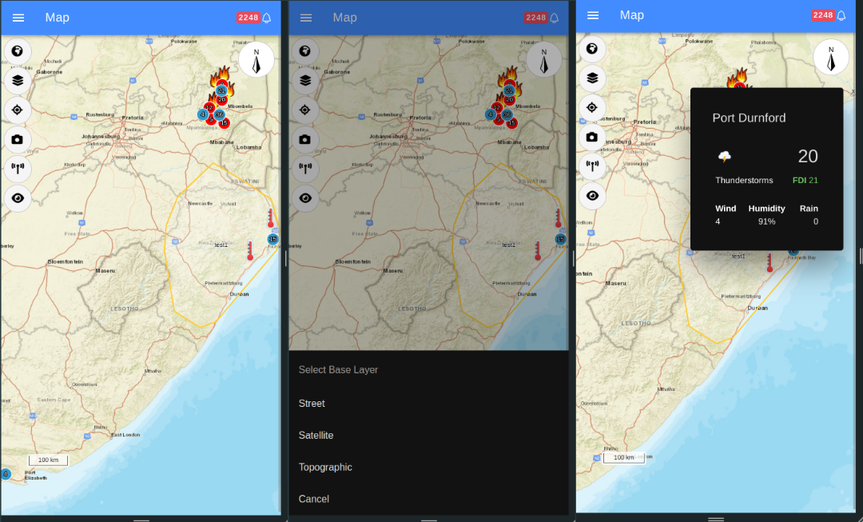Viewport: 863px width, 522px height.
Task: Click globe icon in left panel toolbar
Action: (x=18, y=51)
